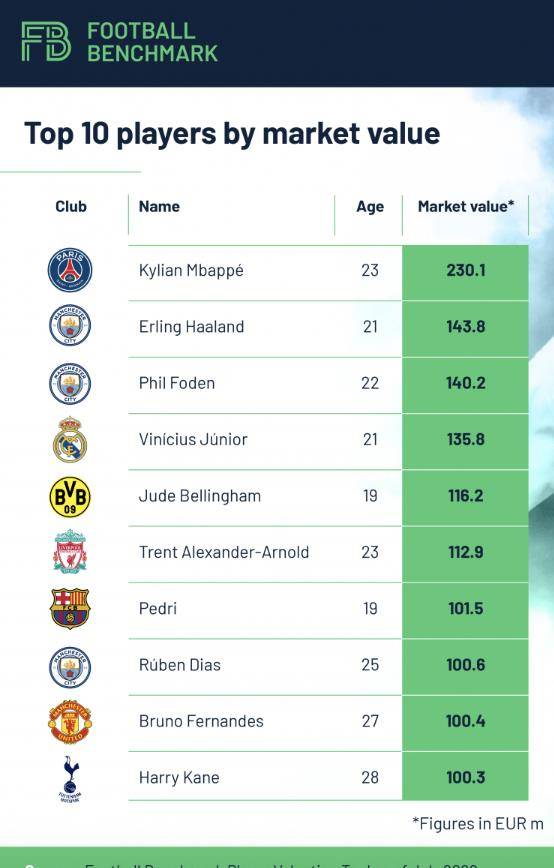The width and height of the screenshot is (554, 868).
Task: Click the Manchester United club crest
Action: 70,721
